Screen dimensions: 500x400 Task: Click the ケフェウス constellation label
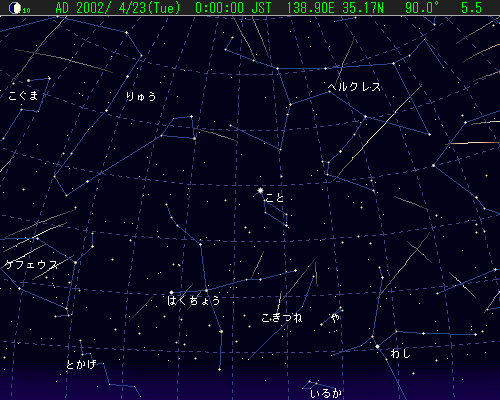coord(31,265)
